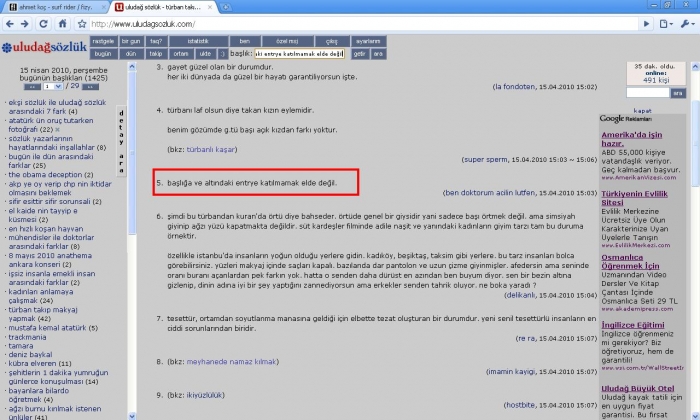Open author 'hostbite' profile link

coord(520,405)
